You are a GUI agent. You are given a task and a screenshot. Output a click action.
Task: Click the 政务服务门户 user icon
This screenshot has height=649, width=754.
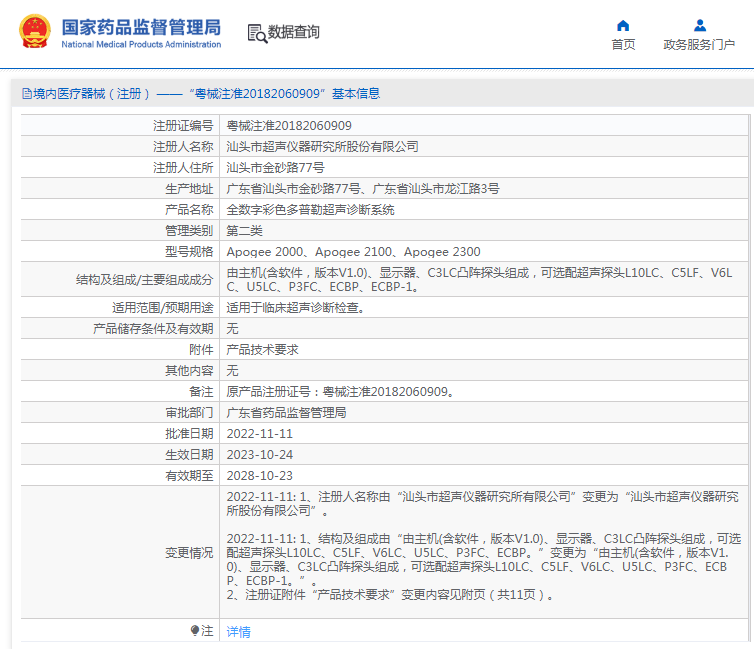coord(700,25)
